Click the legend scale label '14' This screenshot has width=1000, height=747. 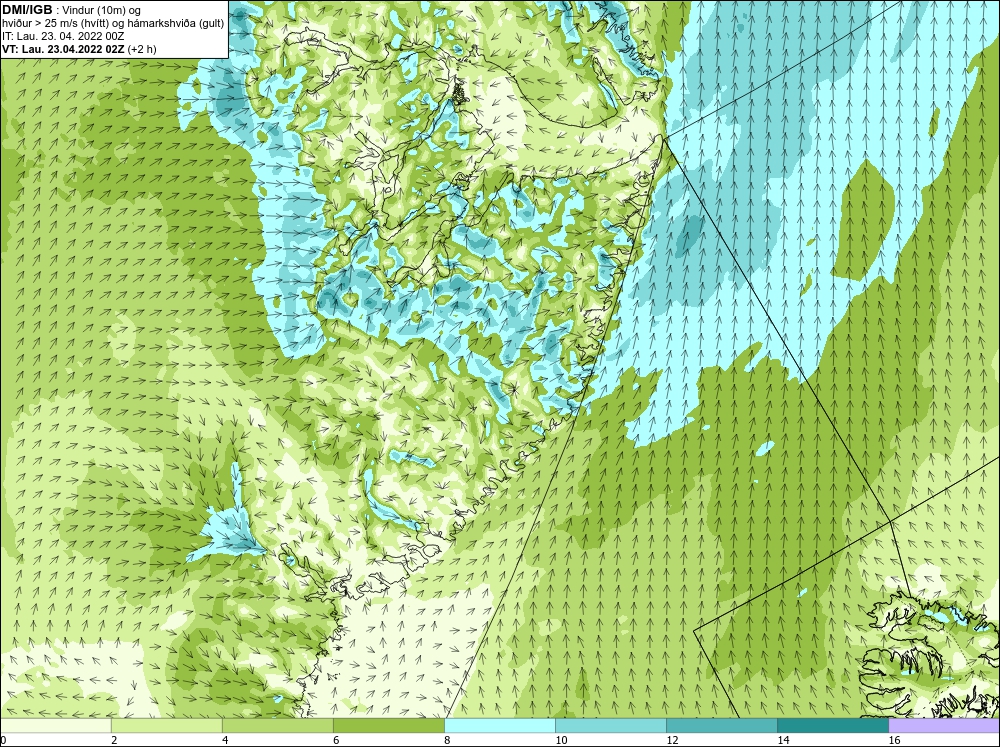pyautogui.click(x=783, y=740)
